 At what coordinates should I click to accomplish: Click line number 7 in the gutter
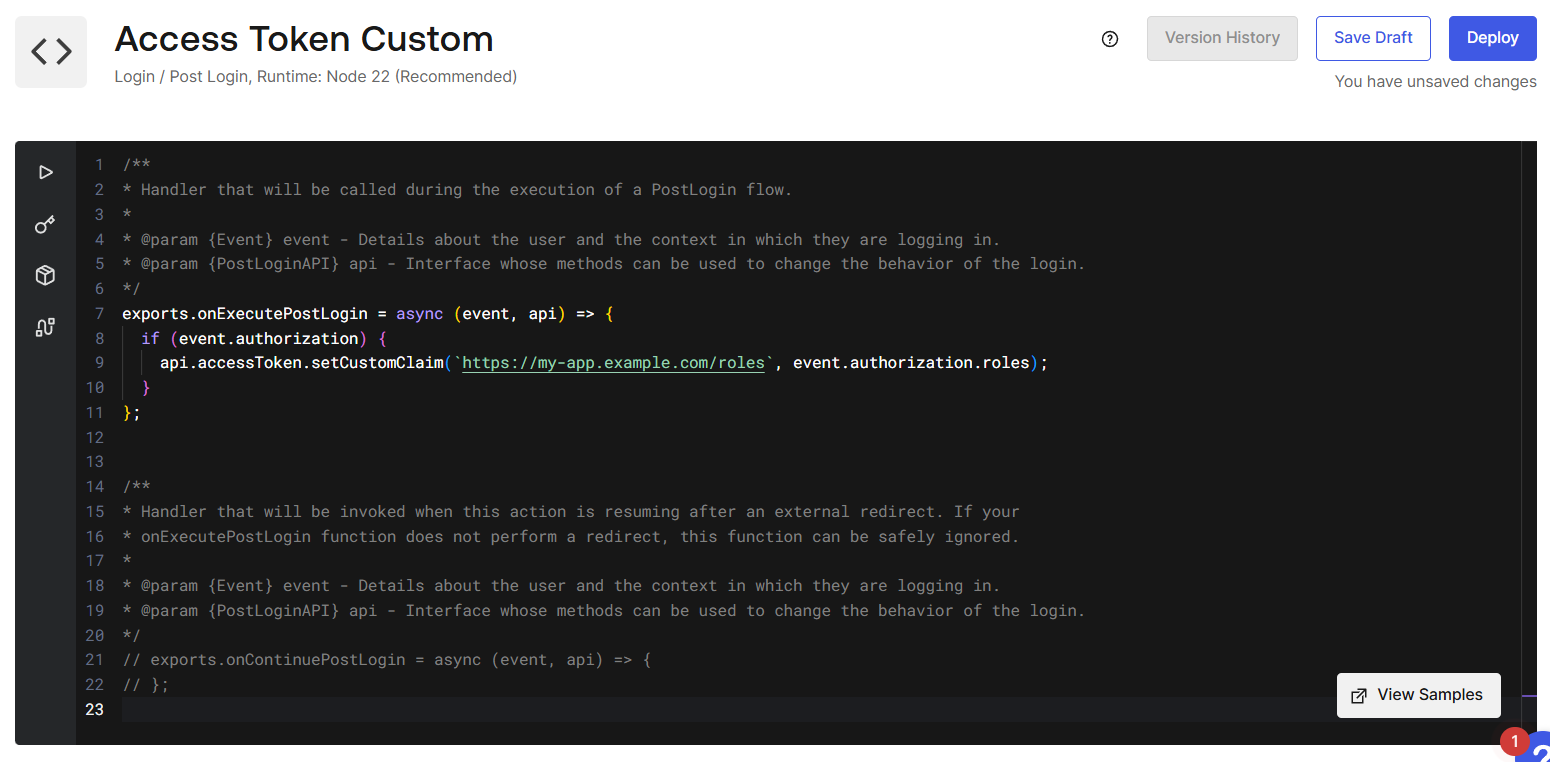(x=99, y=314)
